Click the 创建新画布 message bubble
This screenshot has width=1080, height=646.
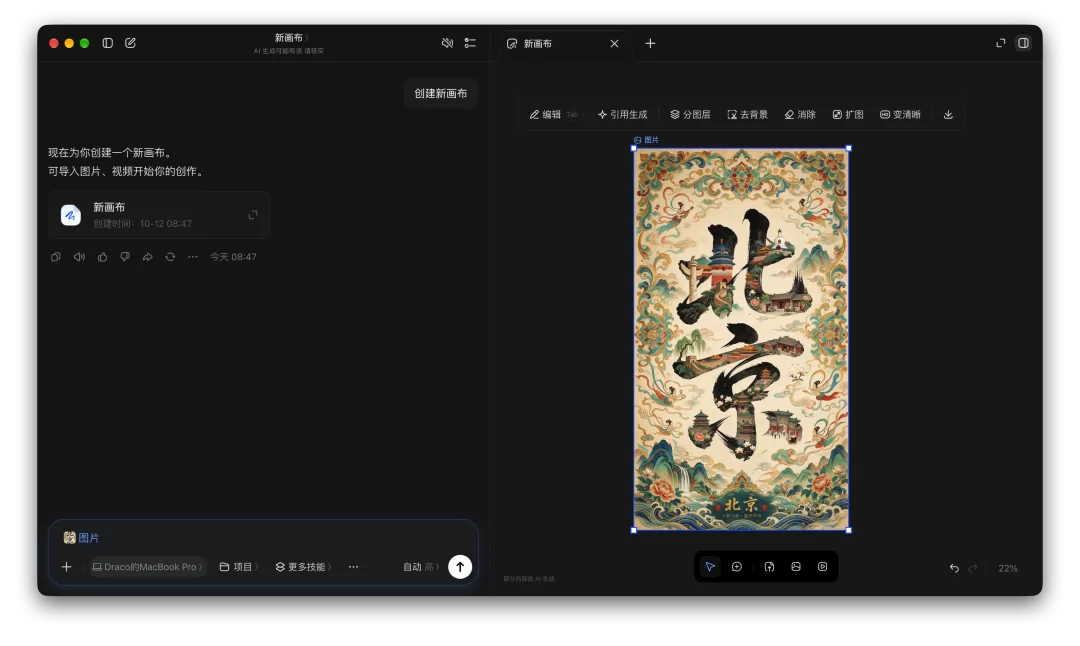pyautogui.click(x=441, y=94)
